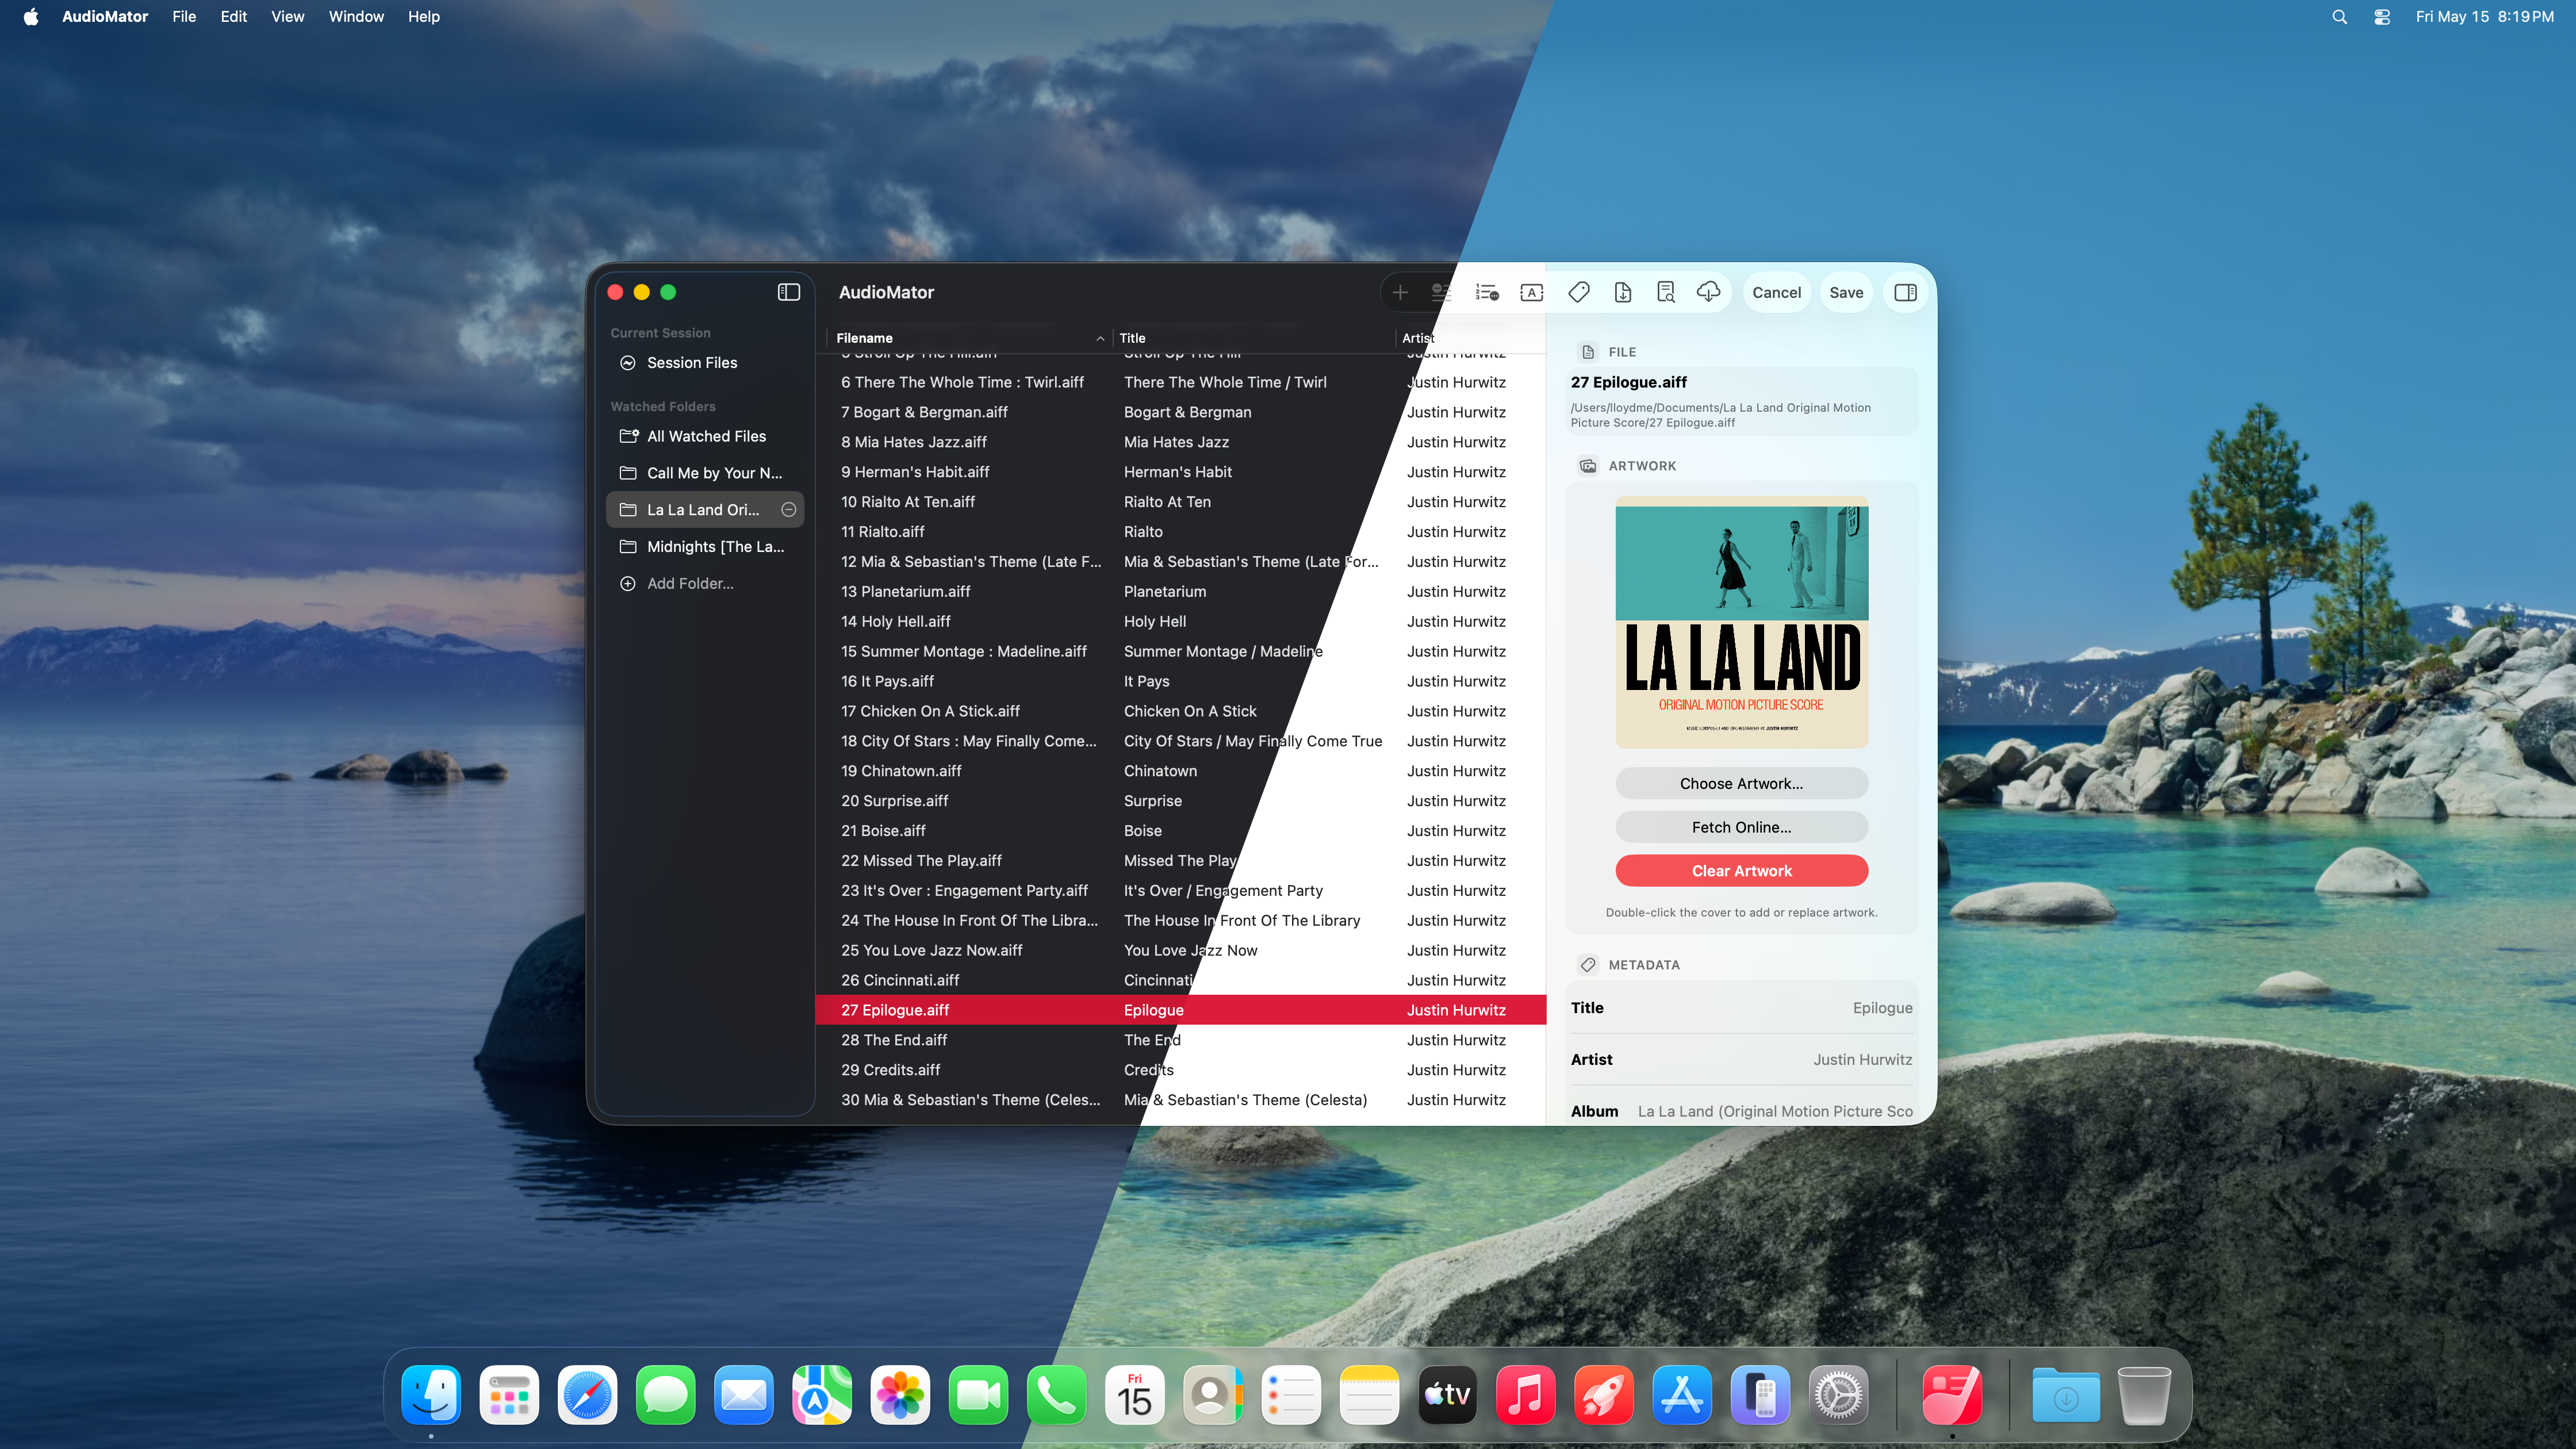Click the Spotlight search icon
This screenshot has width=2576, height=1449.
click(2339, 16)
